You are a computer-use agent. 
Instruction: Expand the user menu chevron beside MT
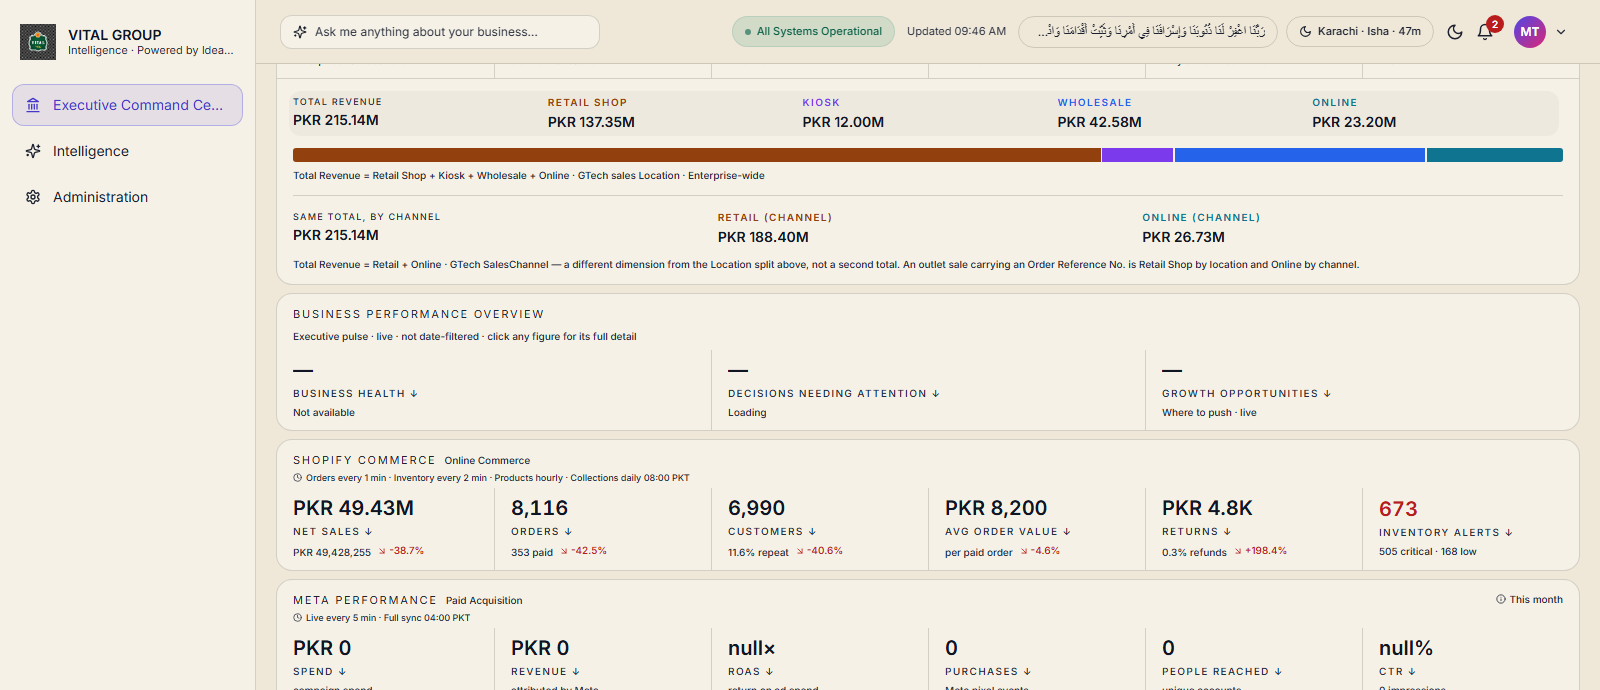(x=1561, y=32)
